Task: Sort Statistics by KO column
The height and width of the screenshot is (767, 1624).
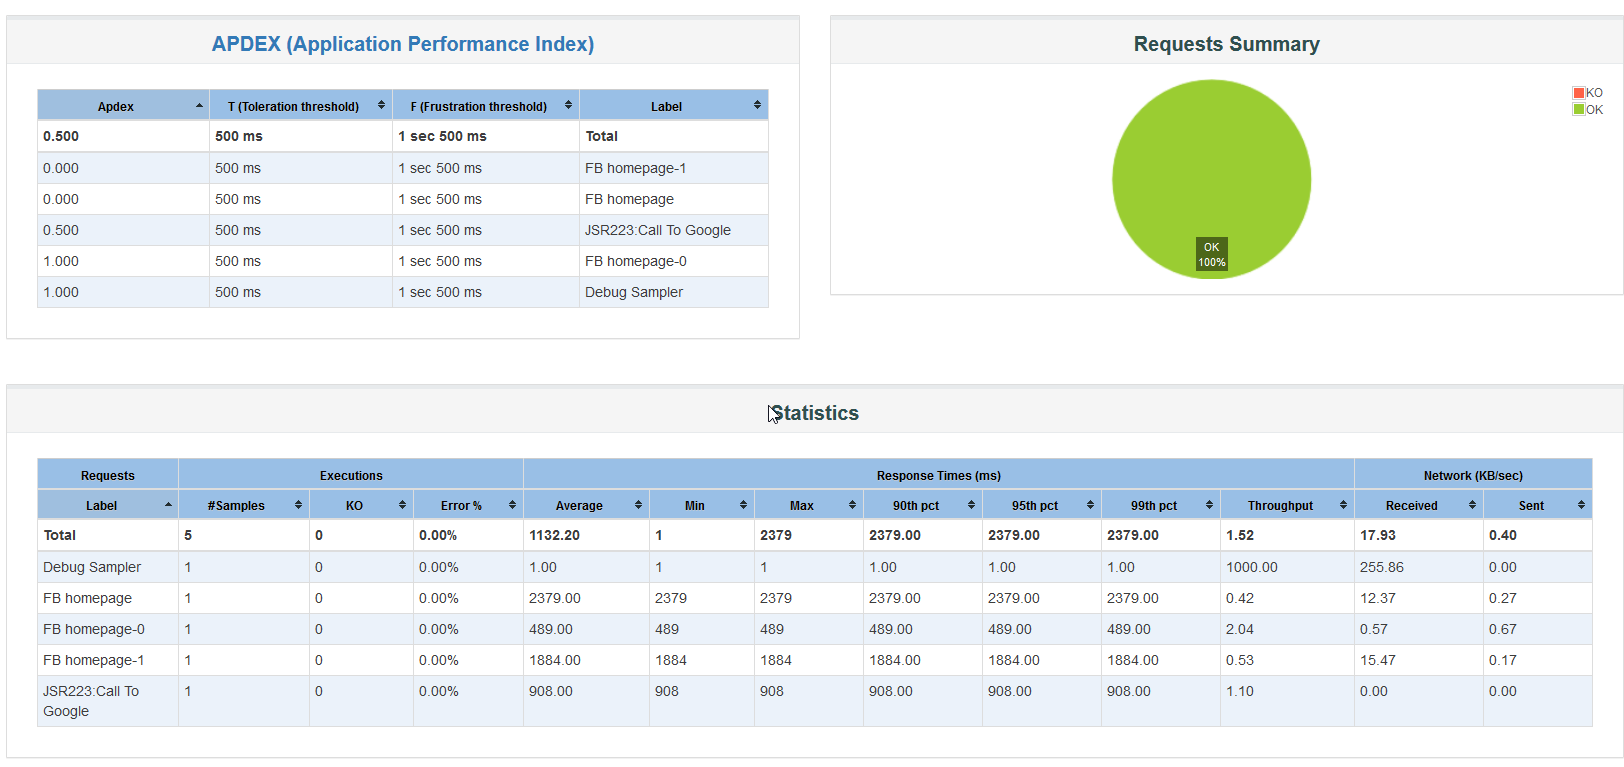Action: (361, 505)
